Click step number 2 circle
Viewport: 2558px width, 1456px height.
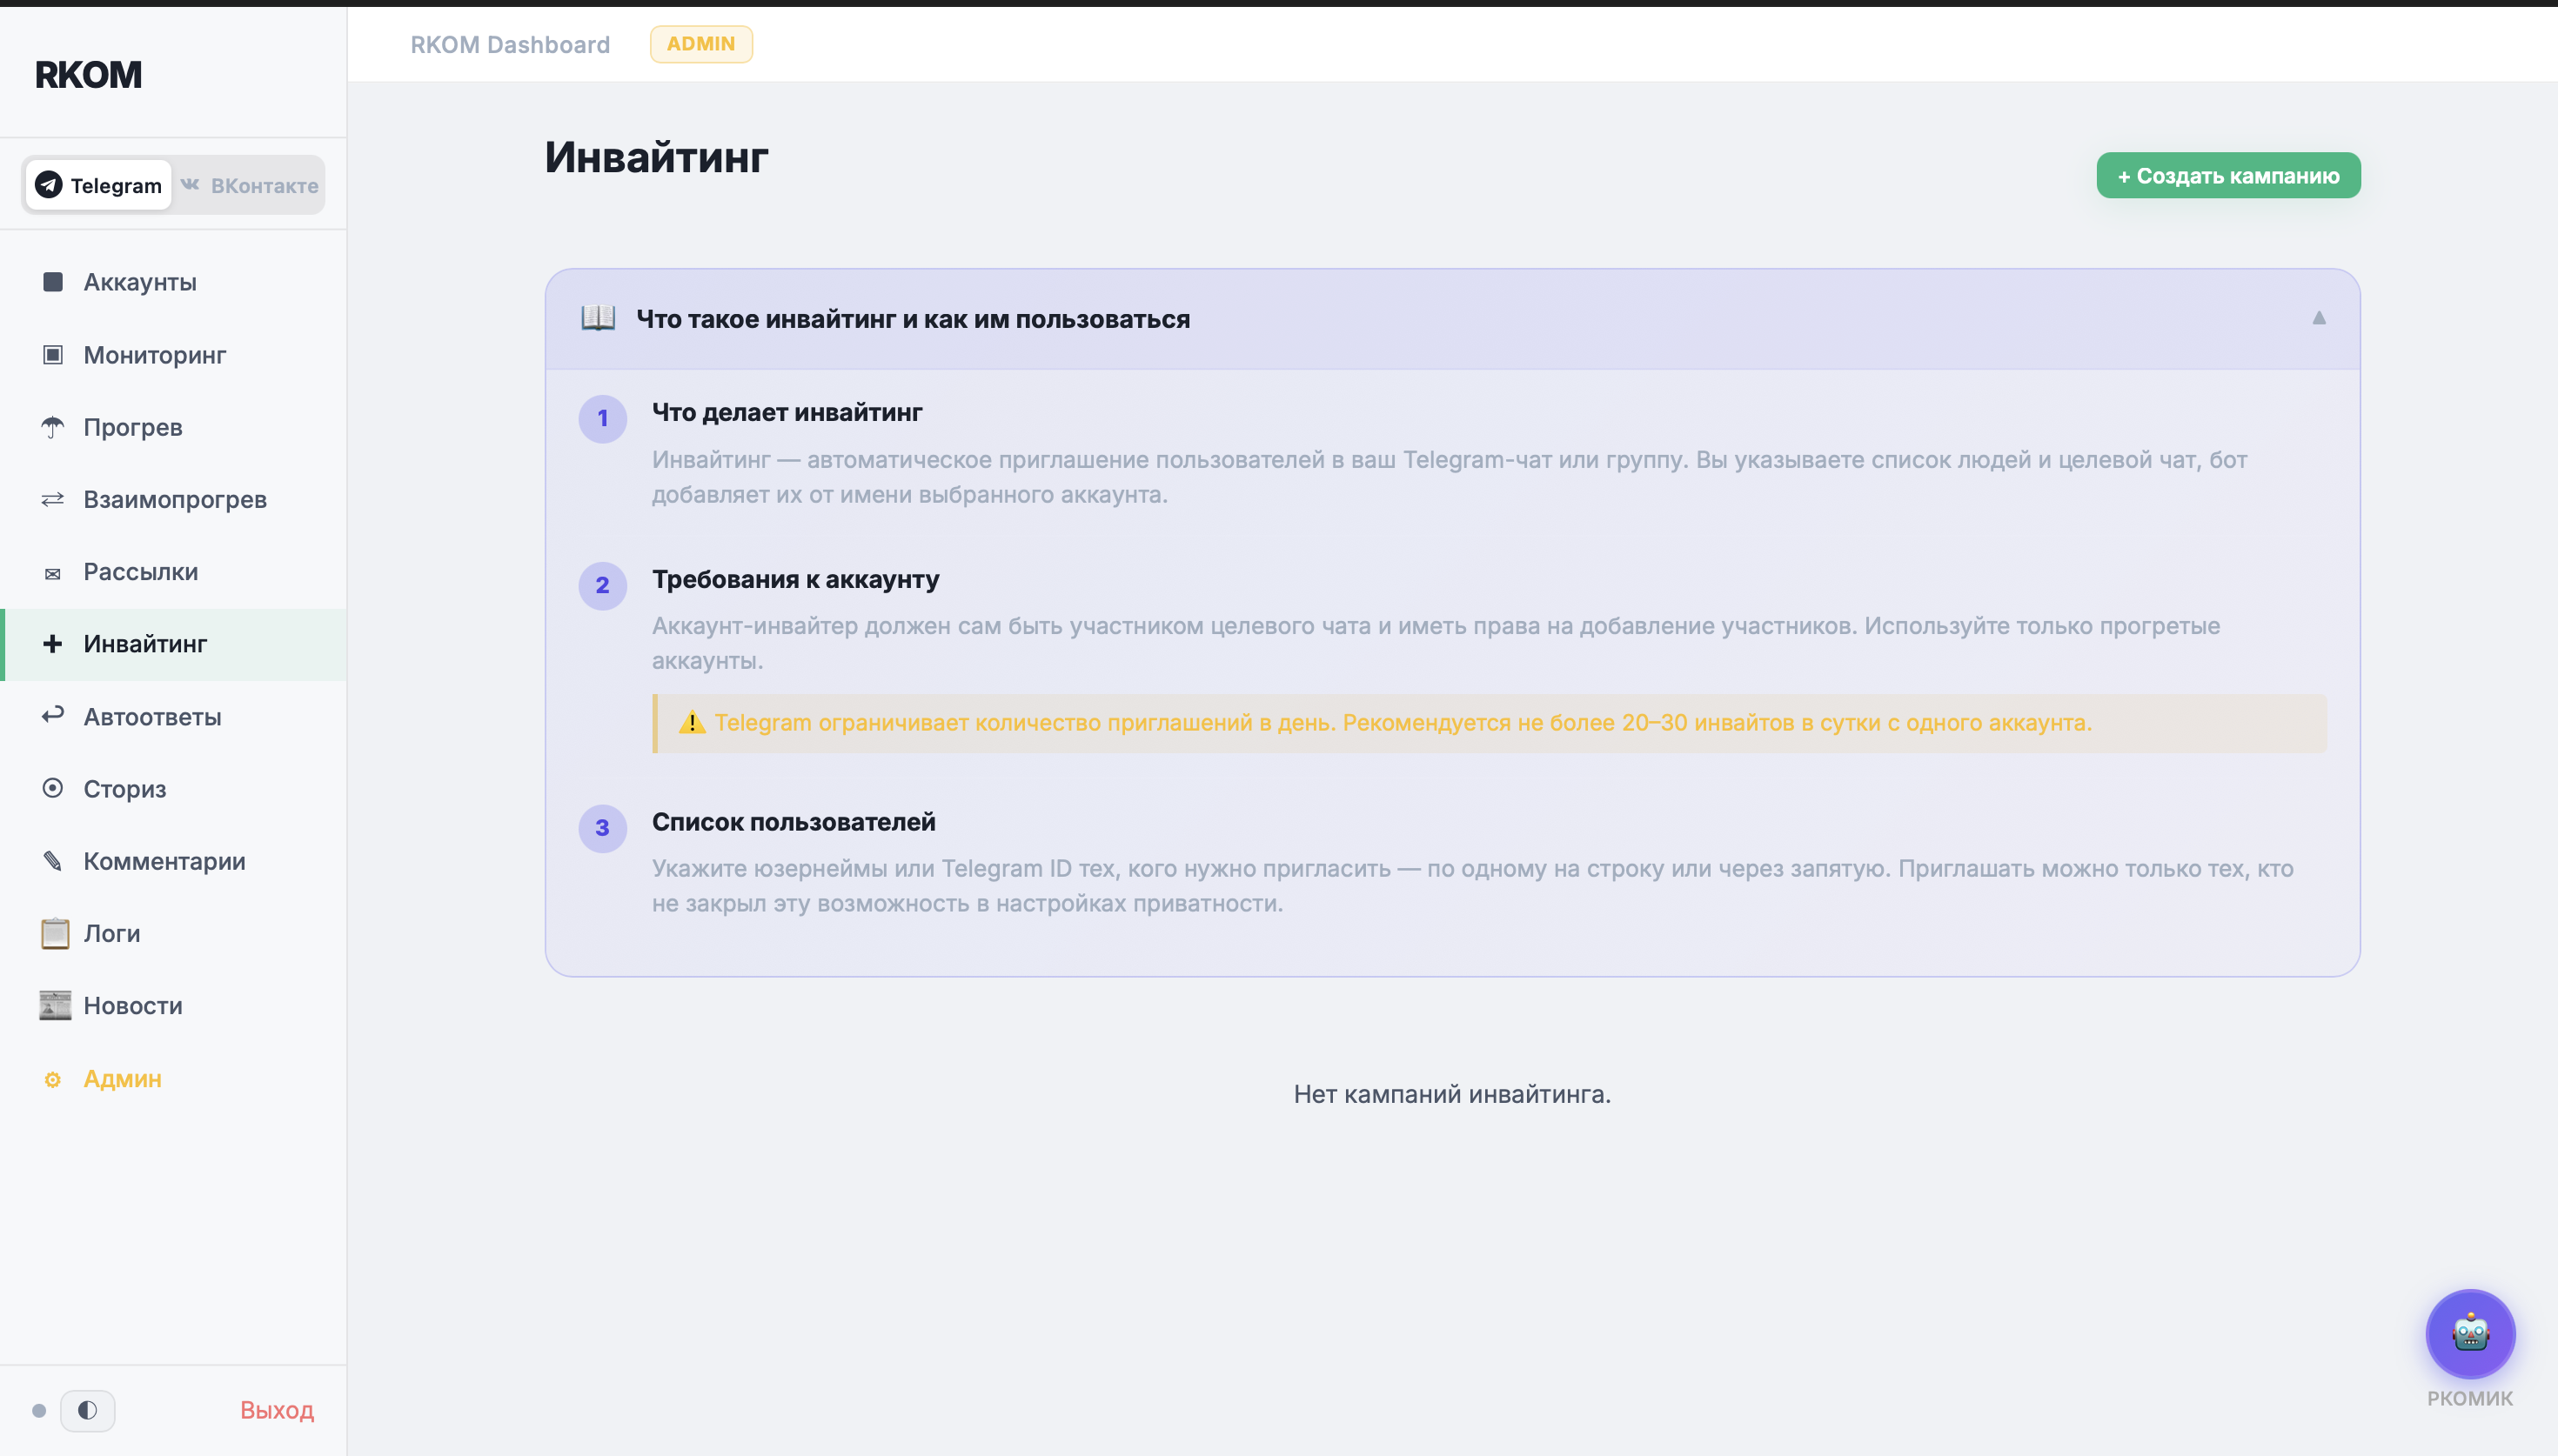(x=602, y=585)
